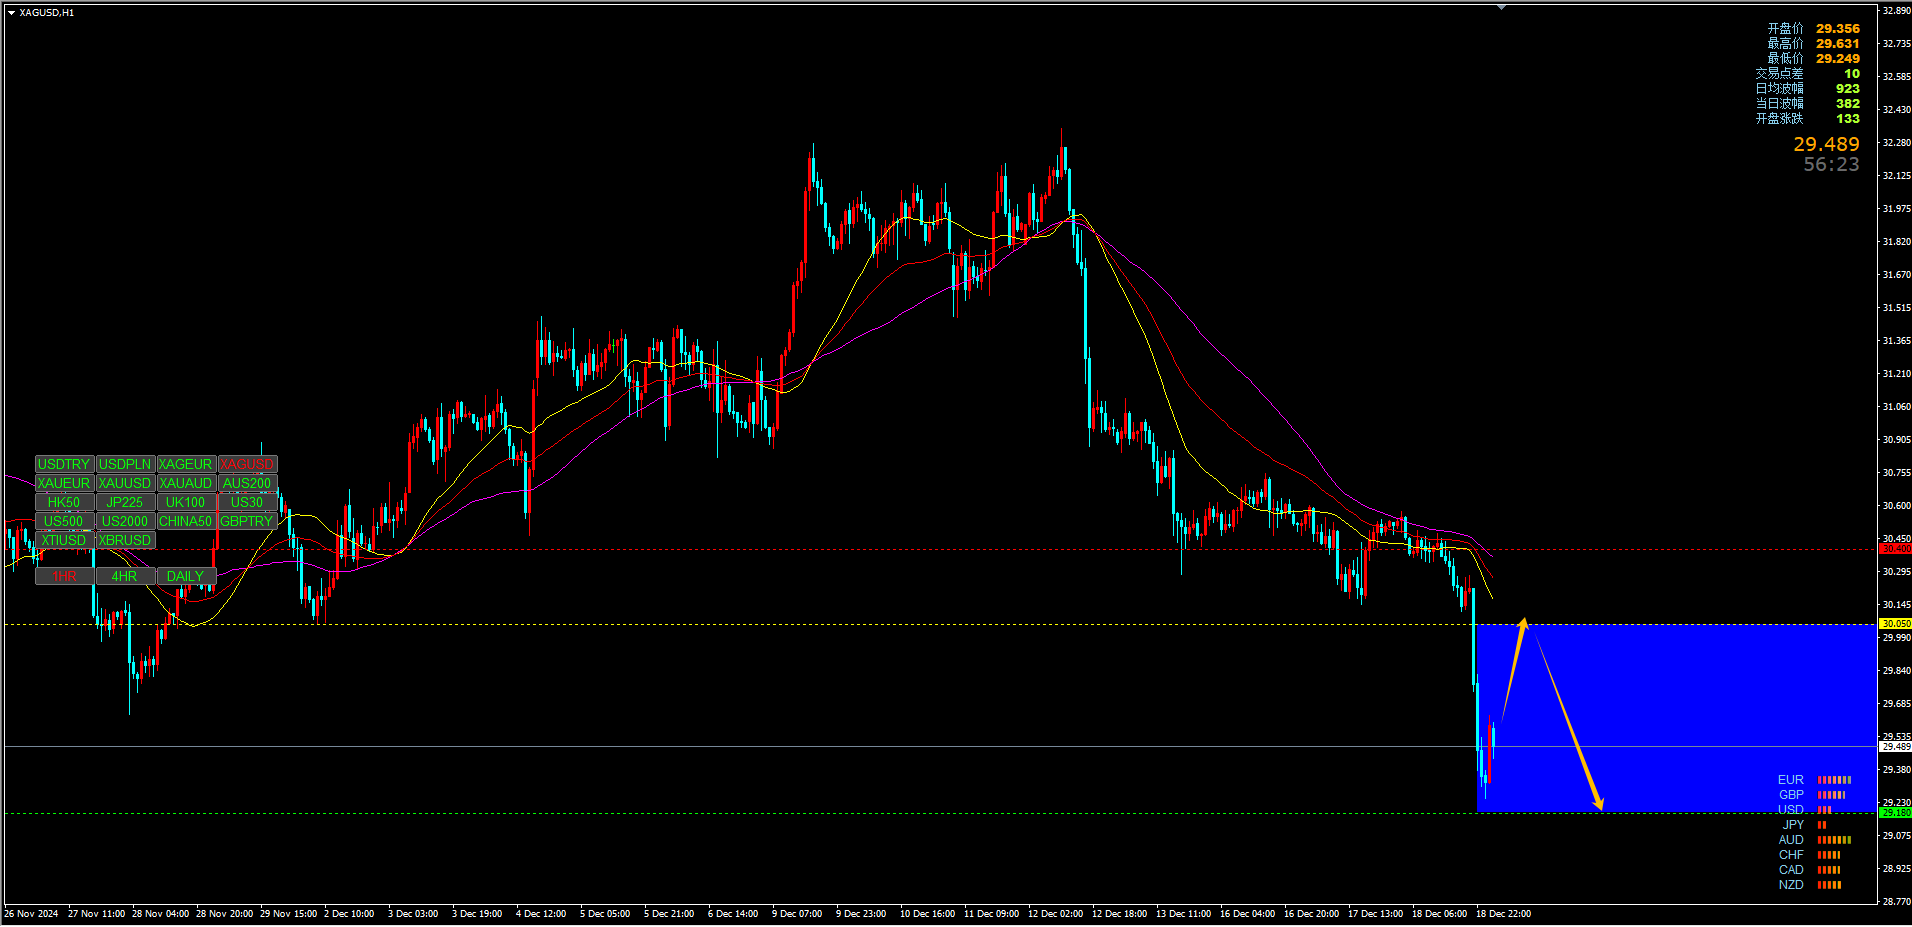Viewport: 1912px width, 927px height.
Task: Click the red 30.400 price level label
Action: (x=1895, y=549)
